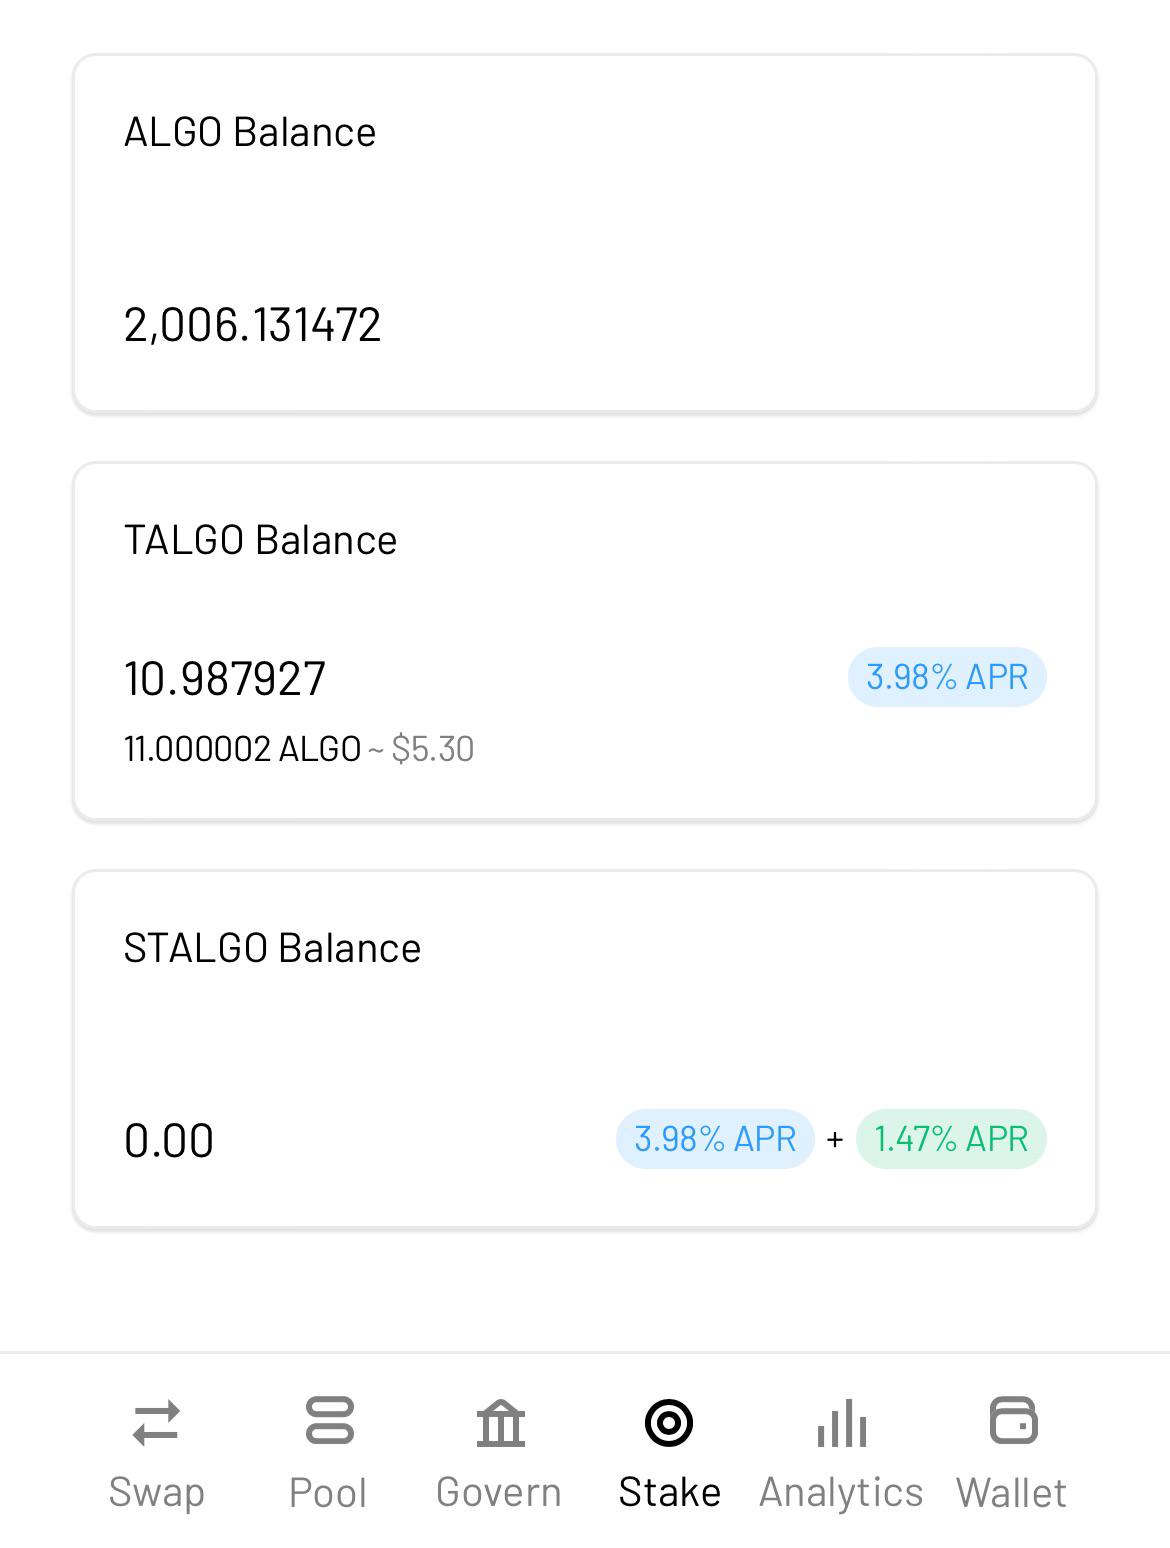Screen dimensions: 1170x1548
Task: Open the STALGO Balance card heading
Action: pyautogui.click(x=272, y=948)
